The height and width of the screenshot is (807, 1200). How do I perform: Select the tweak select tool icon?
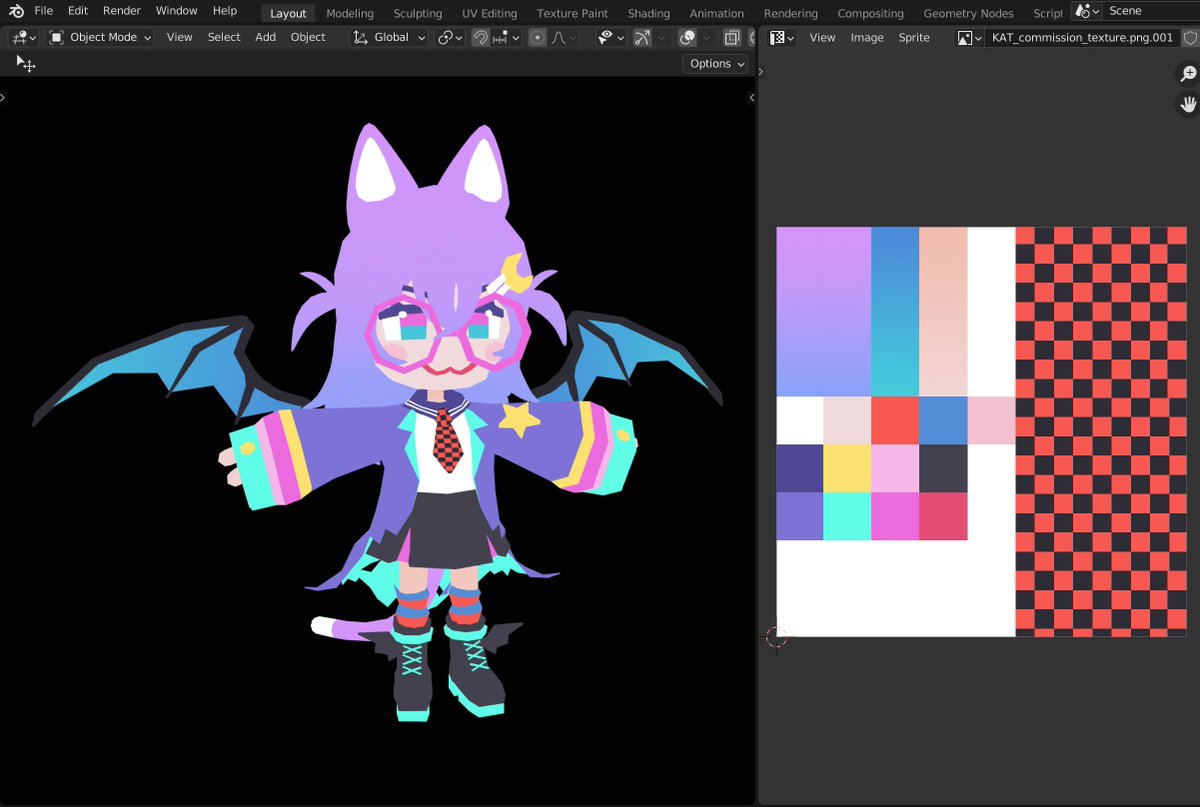(x=26, y=64)
